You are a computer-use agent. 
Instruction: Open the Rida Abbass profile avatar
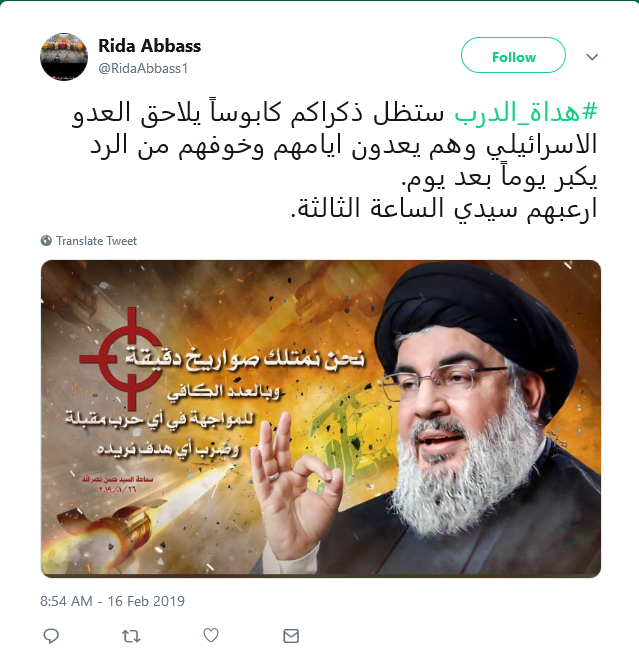pos(64,56)
